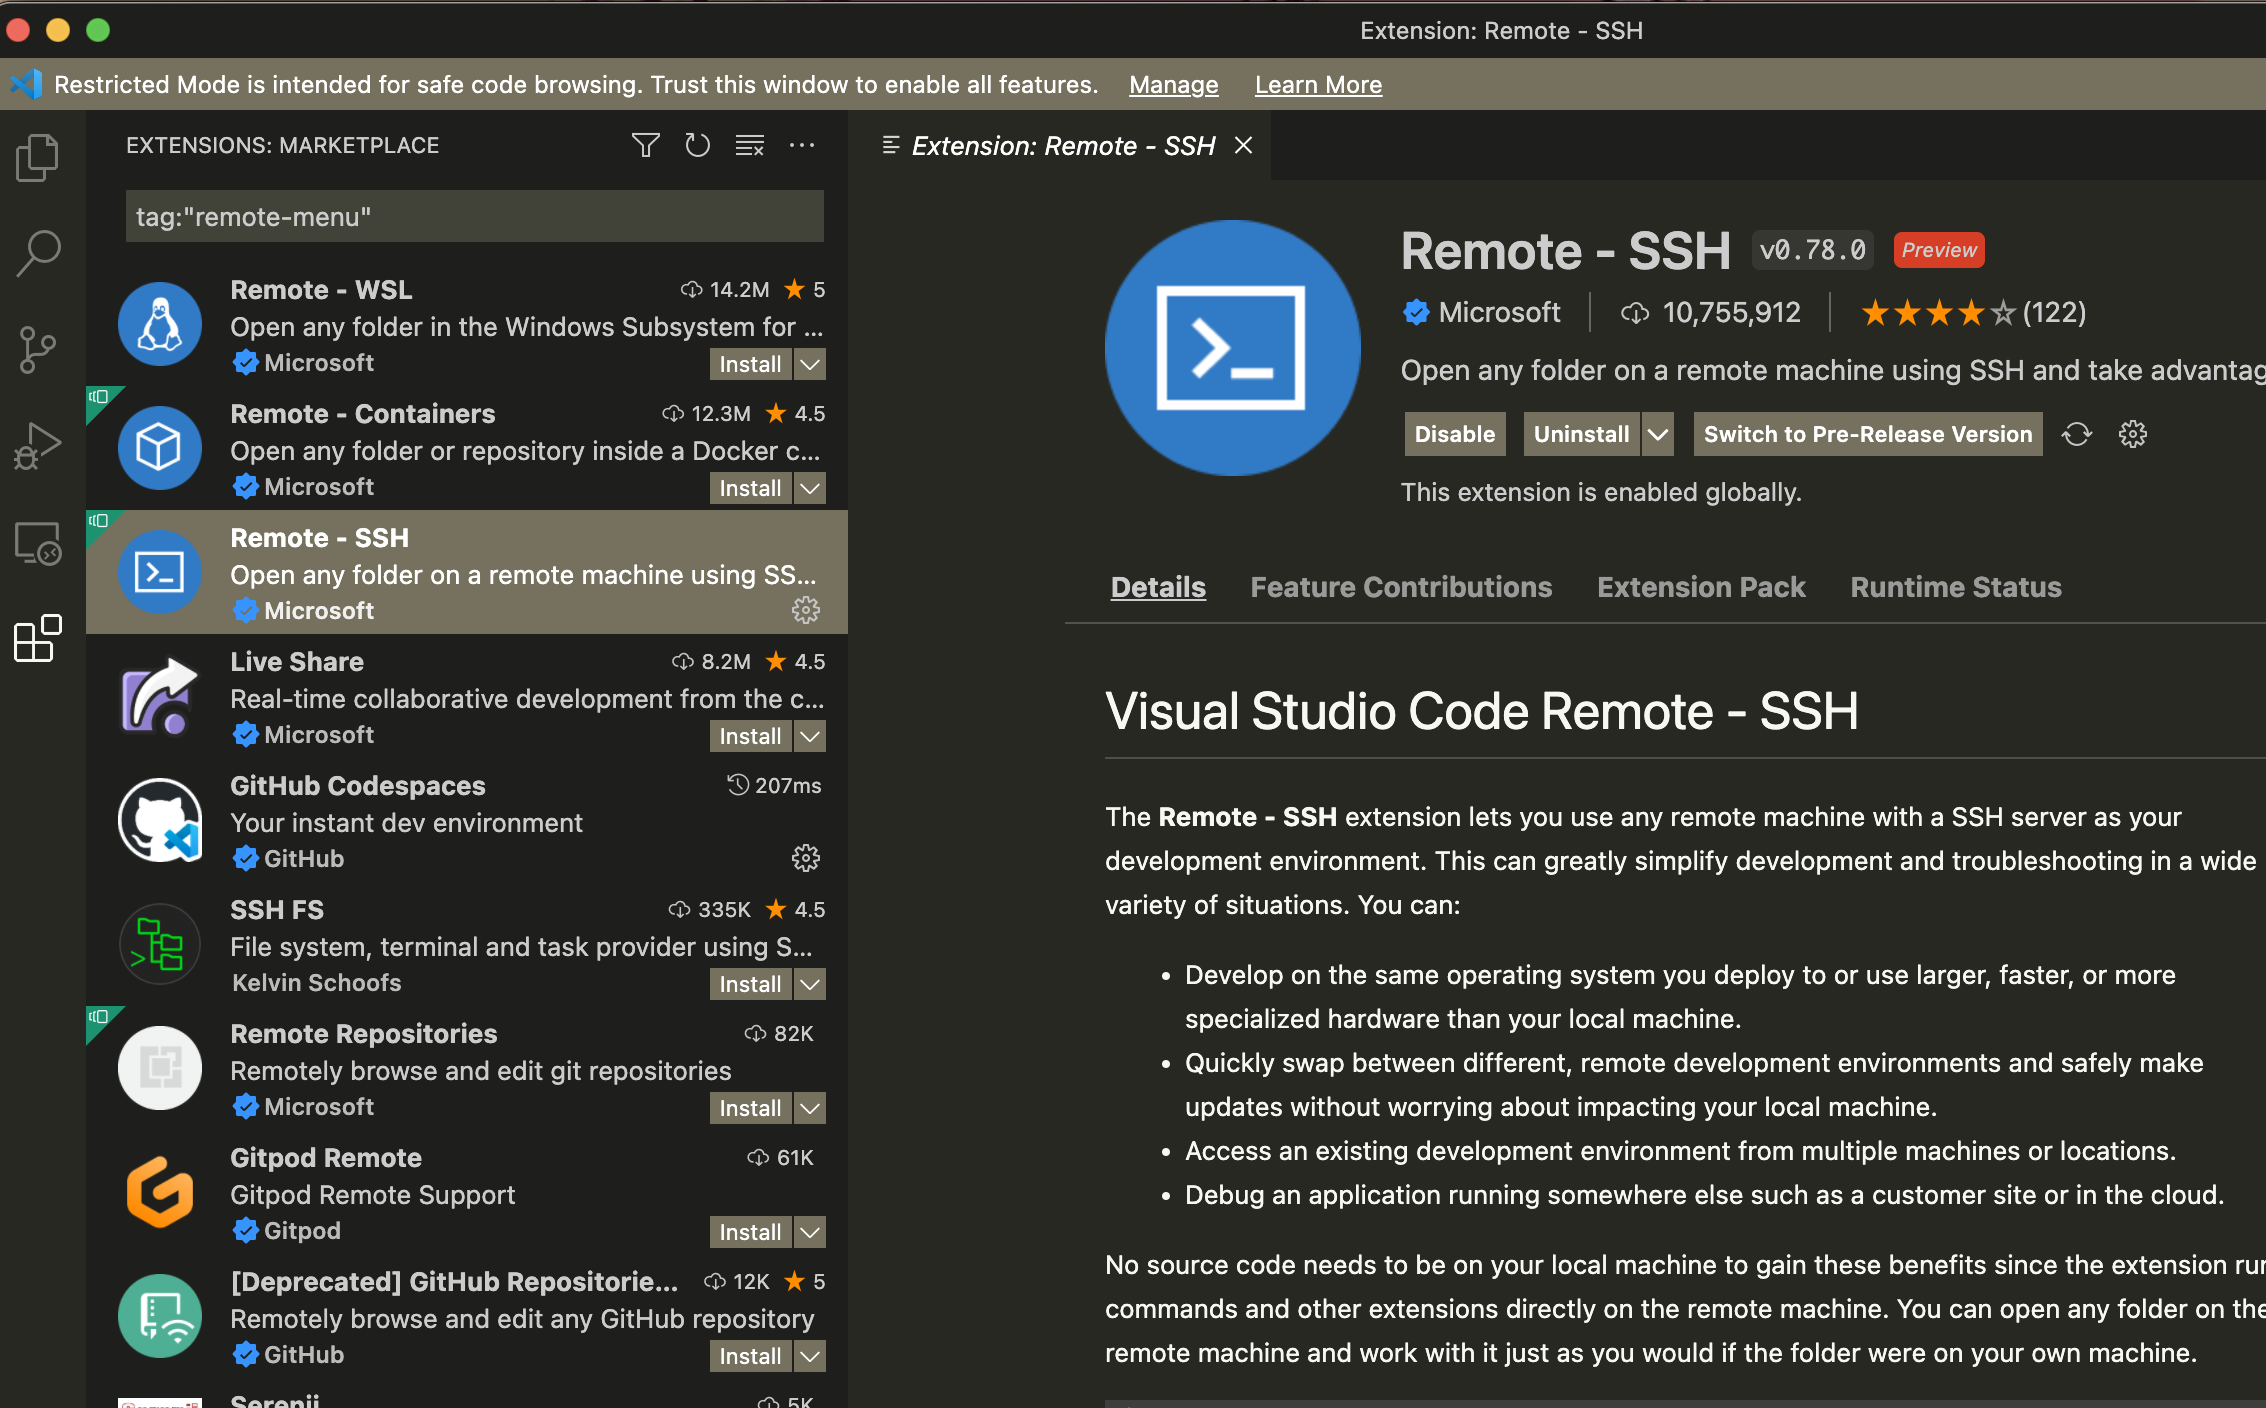Viewport: 2266px width, 1408px height.
Task: Click the extensions search input field
Action: (474, 217)
